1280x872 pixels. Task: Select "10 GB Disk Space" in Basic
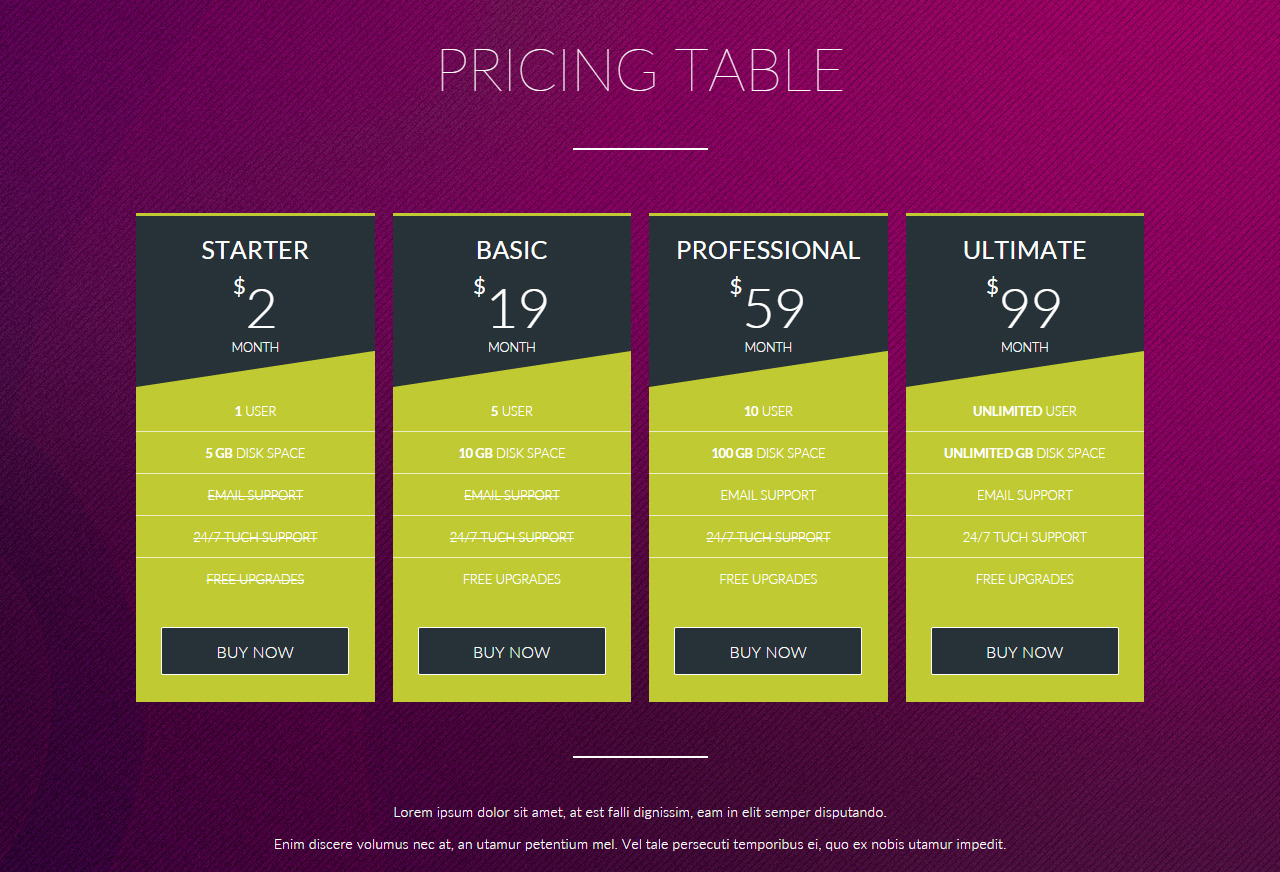click(512, 453)
